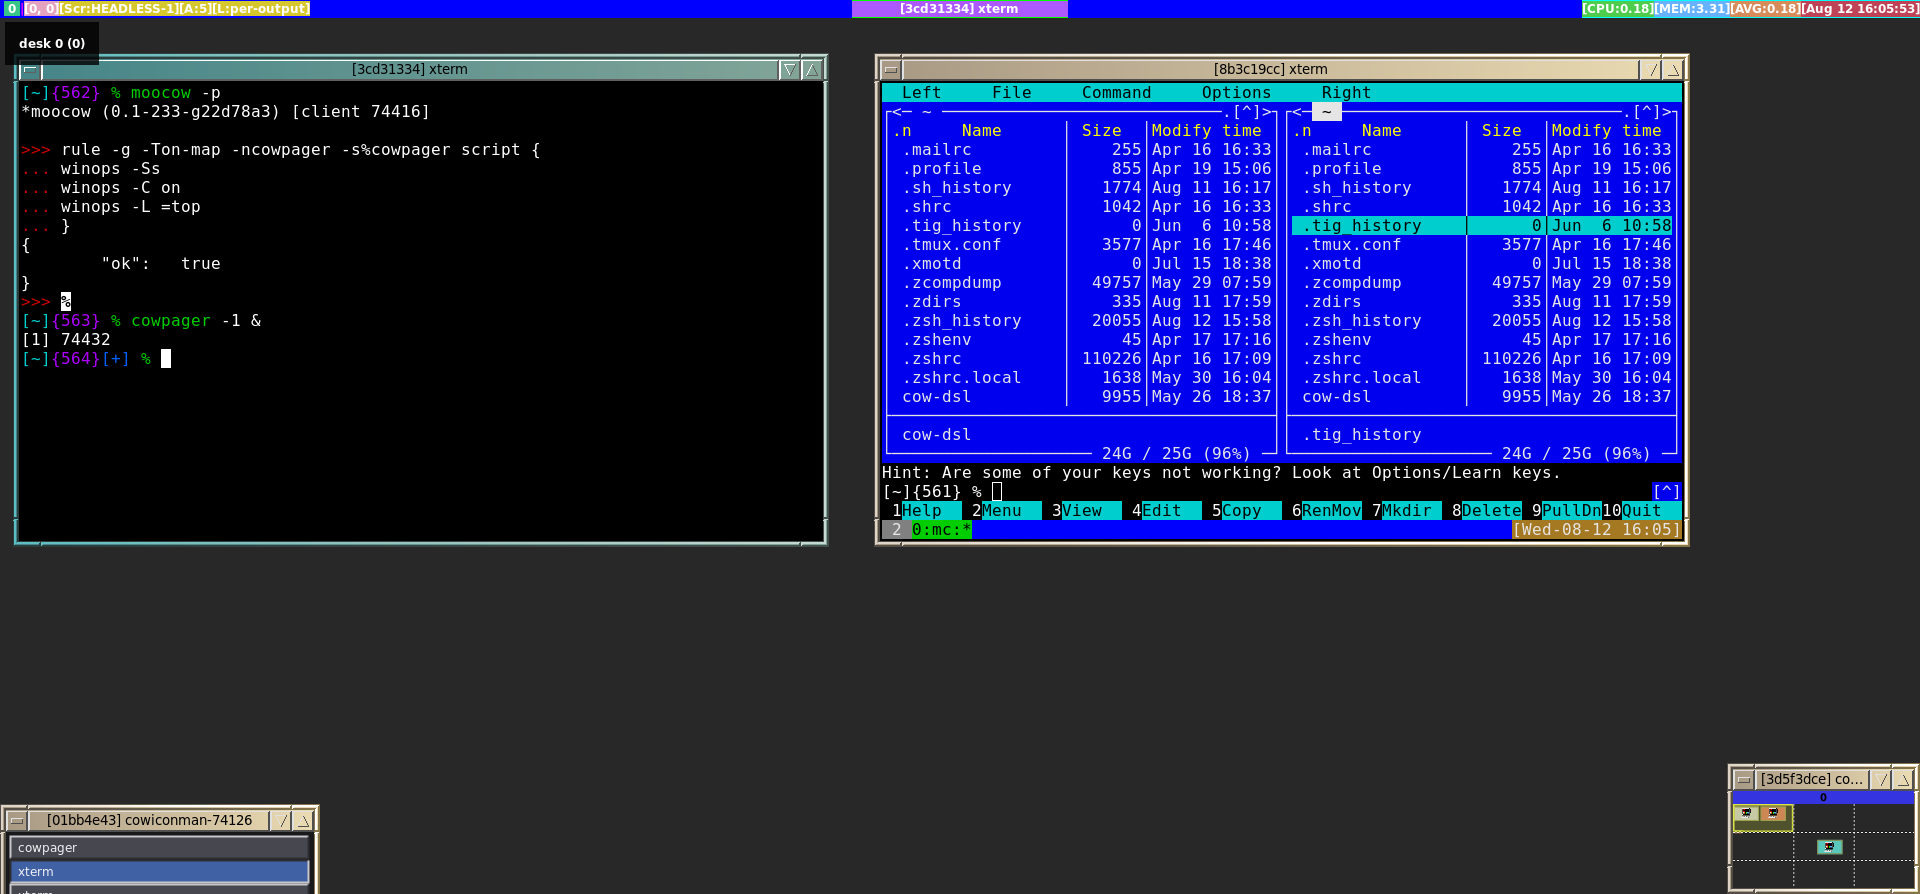The width and height of the screenshot is (1920, 894).
Task: Click tmux window tab '0:mc:*'
Action: click(x=941, y=530)
